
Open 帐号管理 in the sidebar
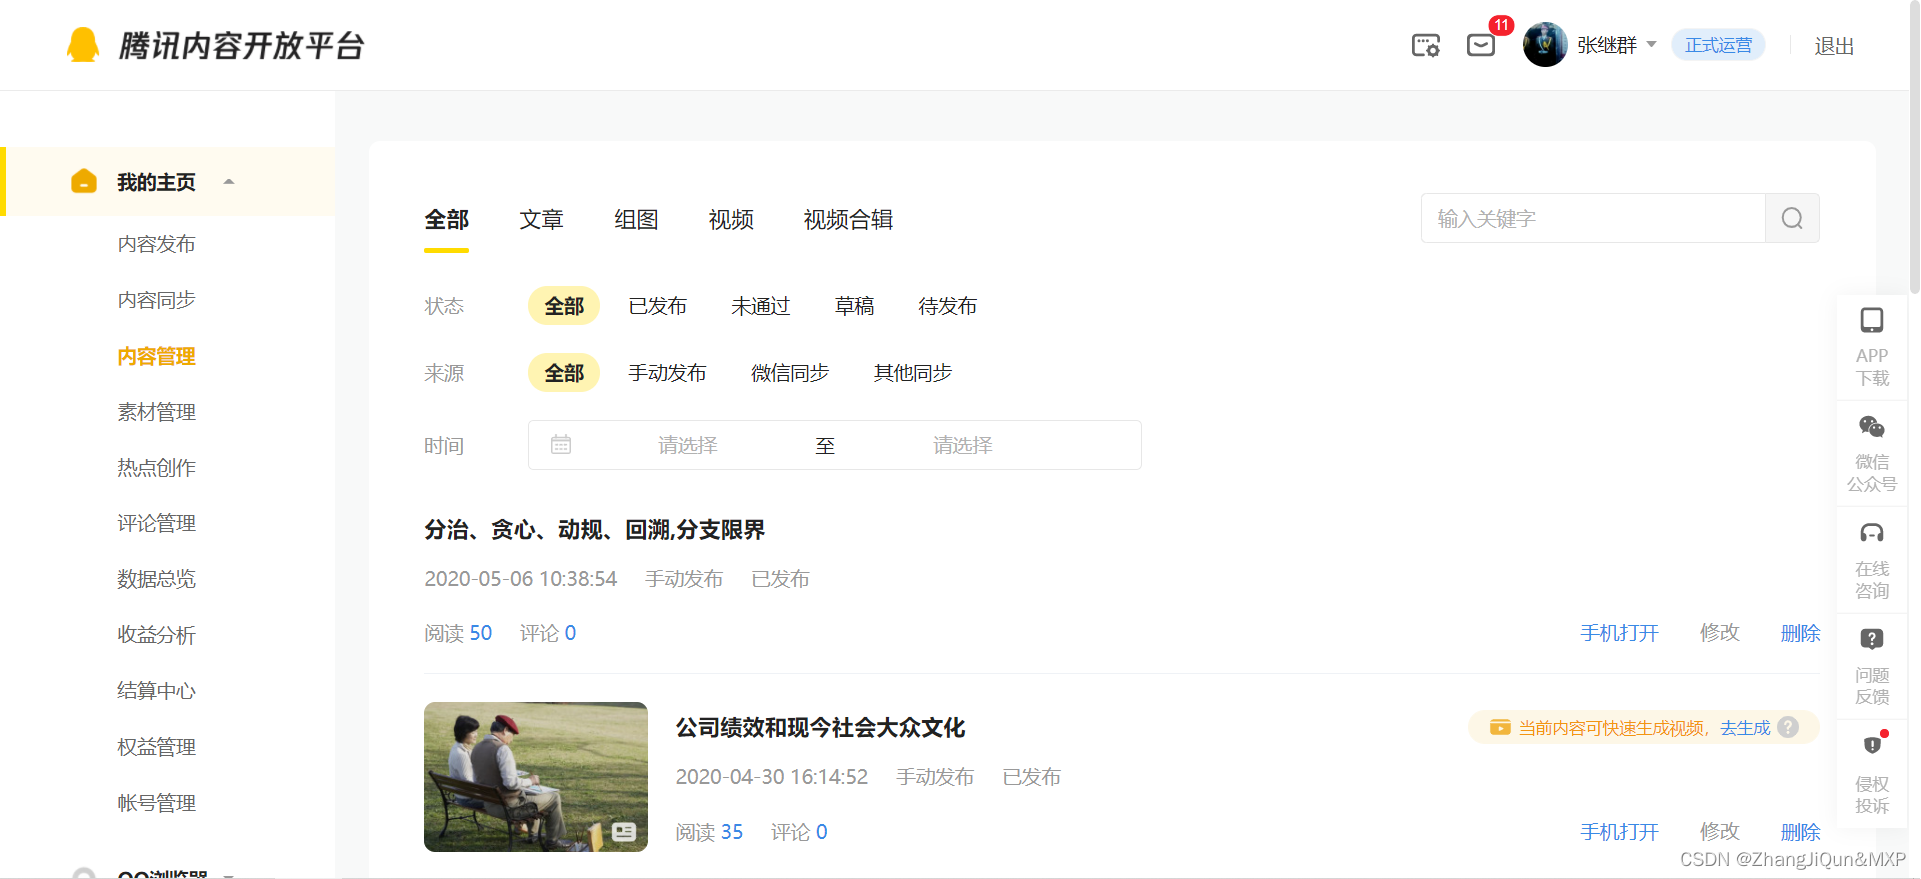(156, 803)
